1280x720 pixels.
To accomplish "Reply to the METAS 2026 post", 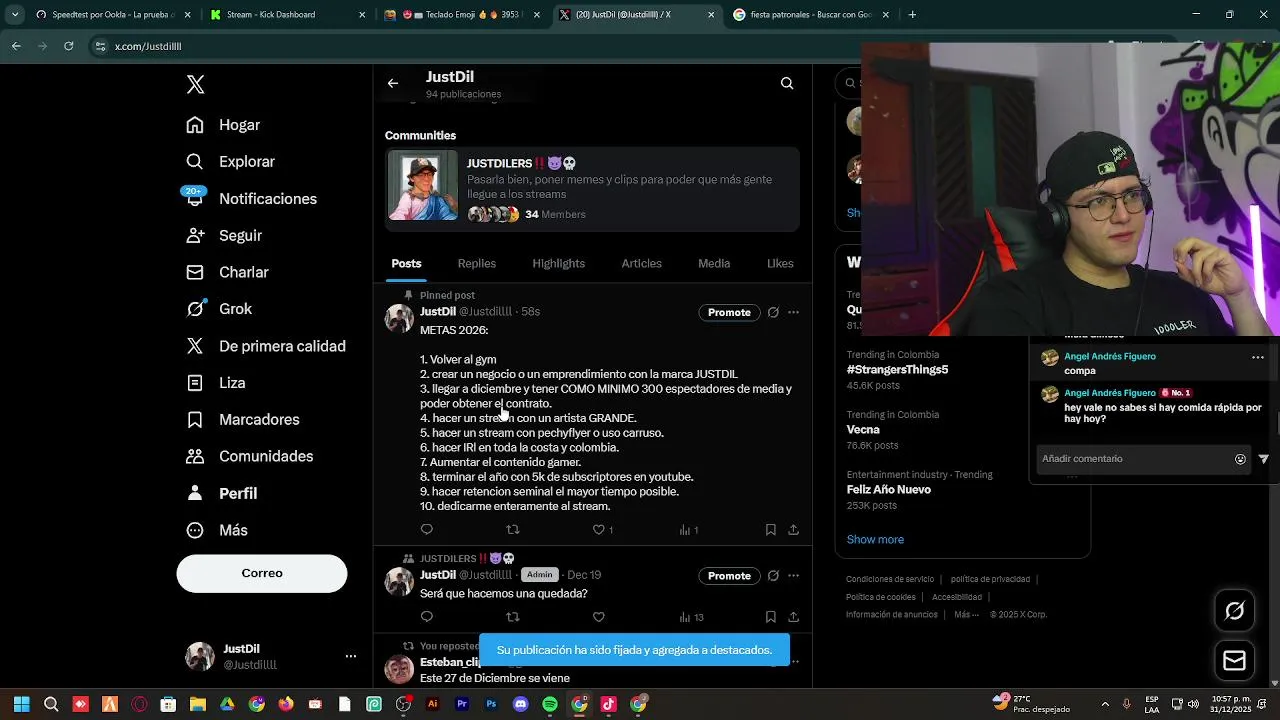I will point(427,530).
